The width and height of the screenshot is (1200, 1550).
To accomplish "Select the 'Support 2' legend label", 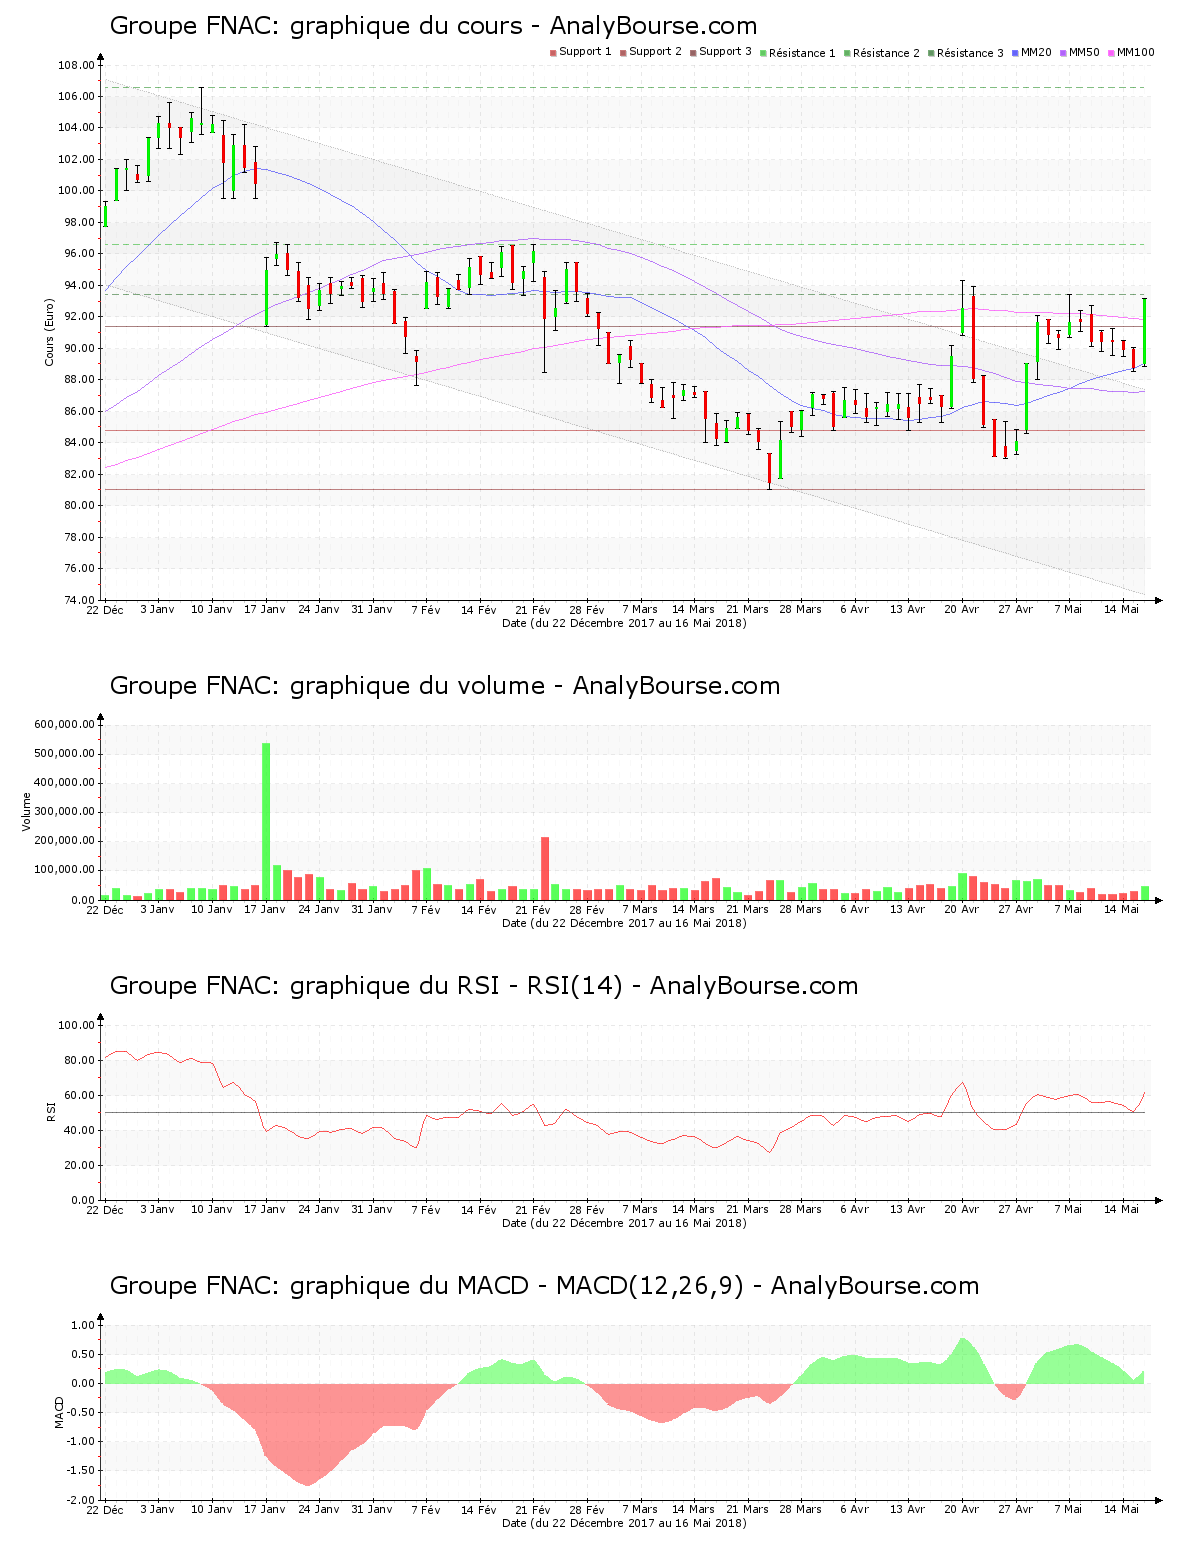I will click(655, 52).
